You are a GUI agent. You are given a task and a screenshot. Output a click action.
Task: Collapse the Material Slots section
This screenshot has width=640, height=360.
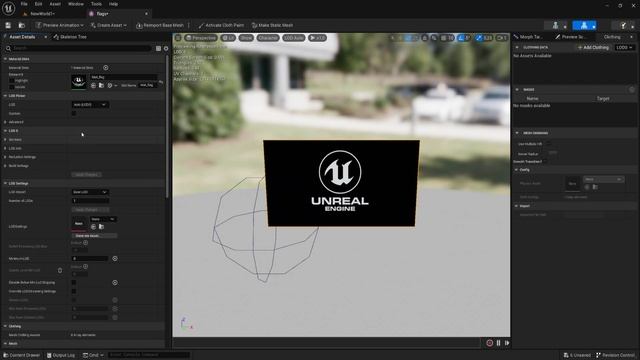(5, 59)
